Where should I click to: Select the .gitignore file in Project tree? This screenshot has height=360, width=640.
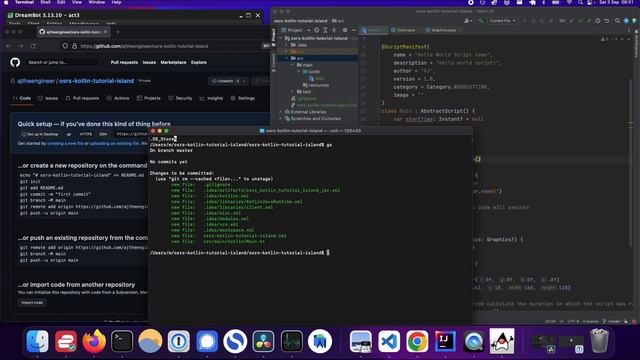coord(304,98)
